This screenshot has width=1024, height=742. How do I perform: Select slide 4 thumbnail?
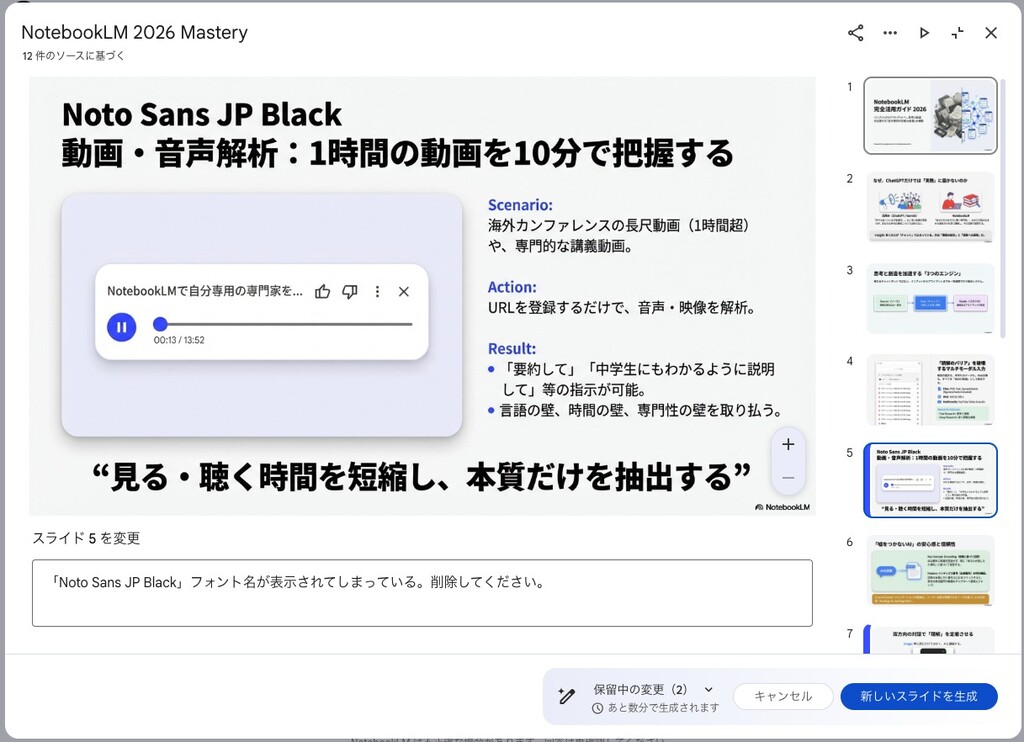pyautogui.click(x=931, y=390)
